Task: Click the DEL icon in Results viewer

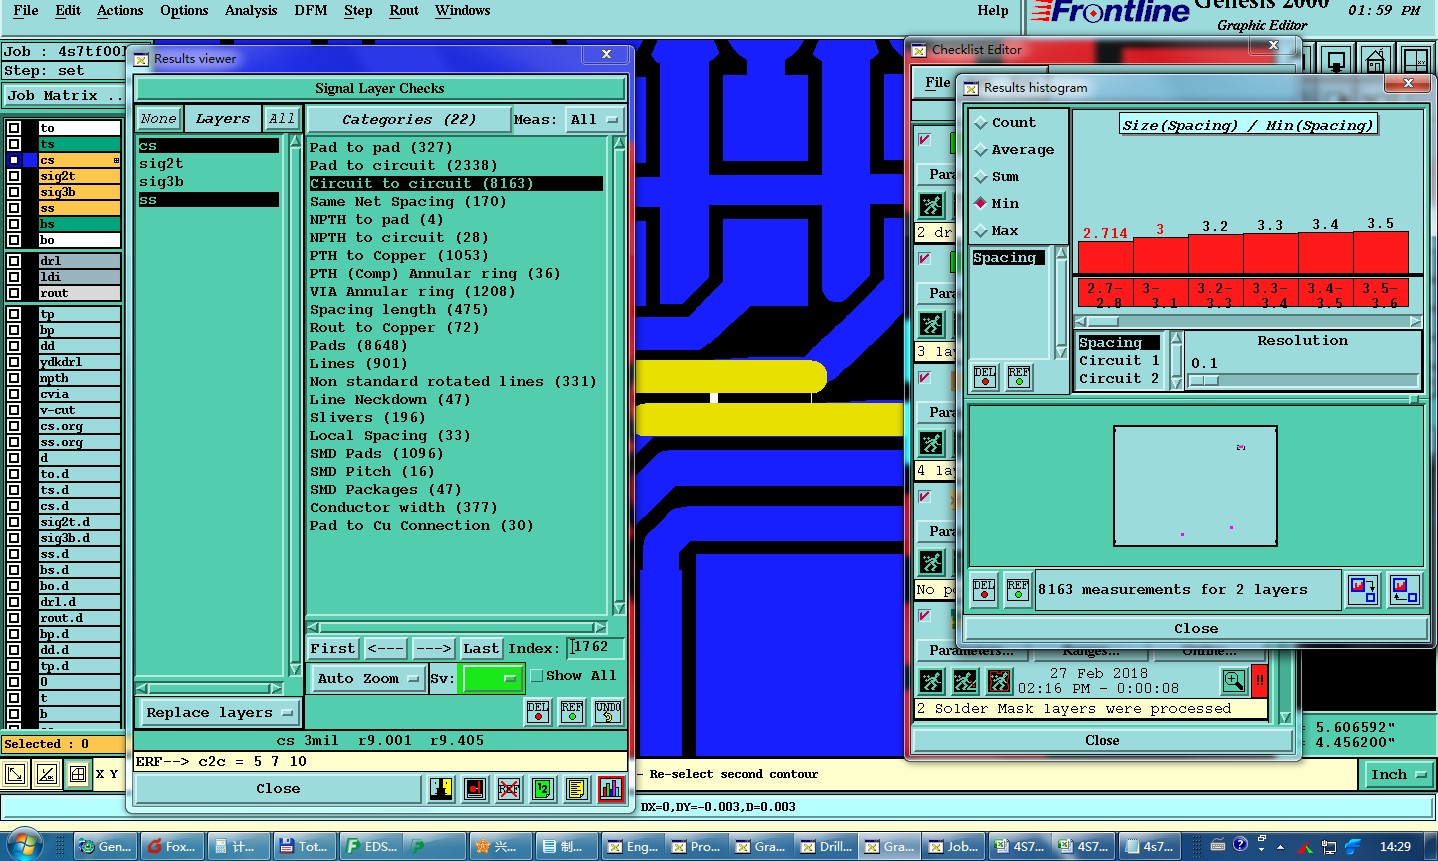Action: pos(538,711)
